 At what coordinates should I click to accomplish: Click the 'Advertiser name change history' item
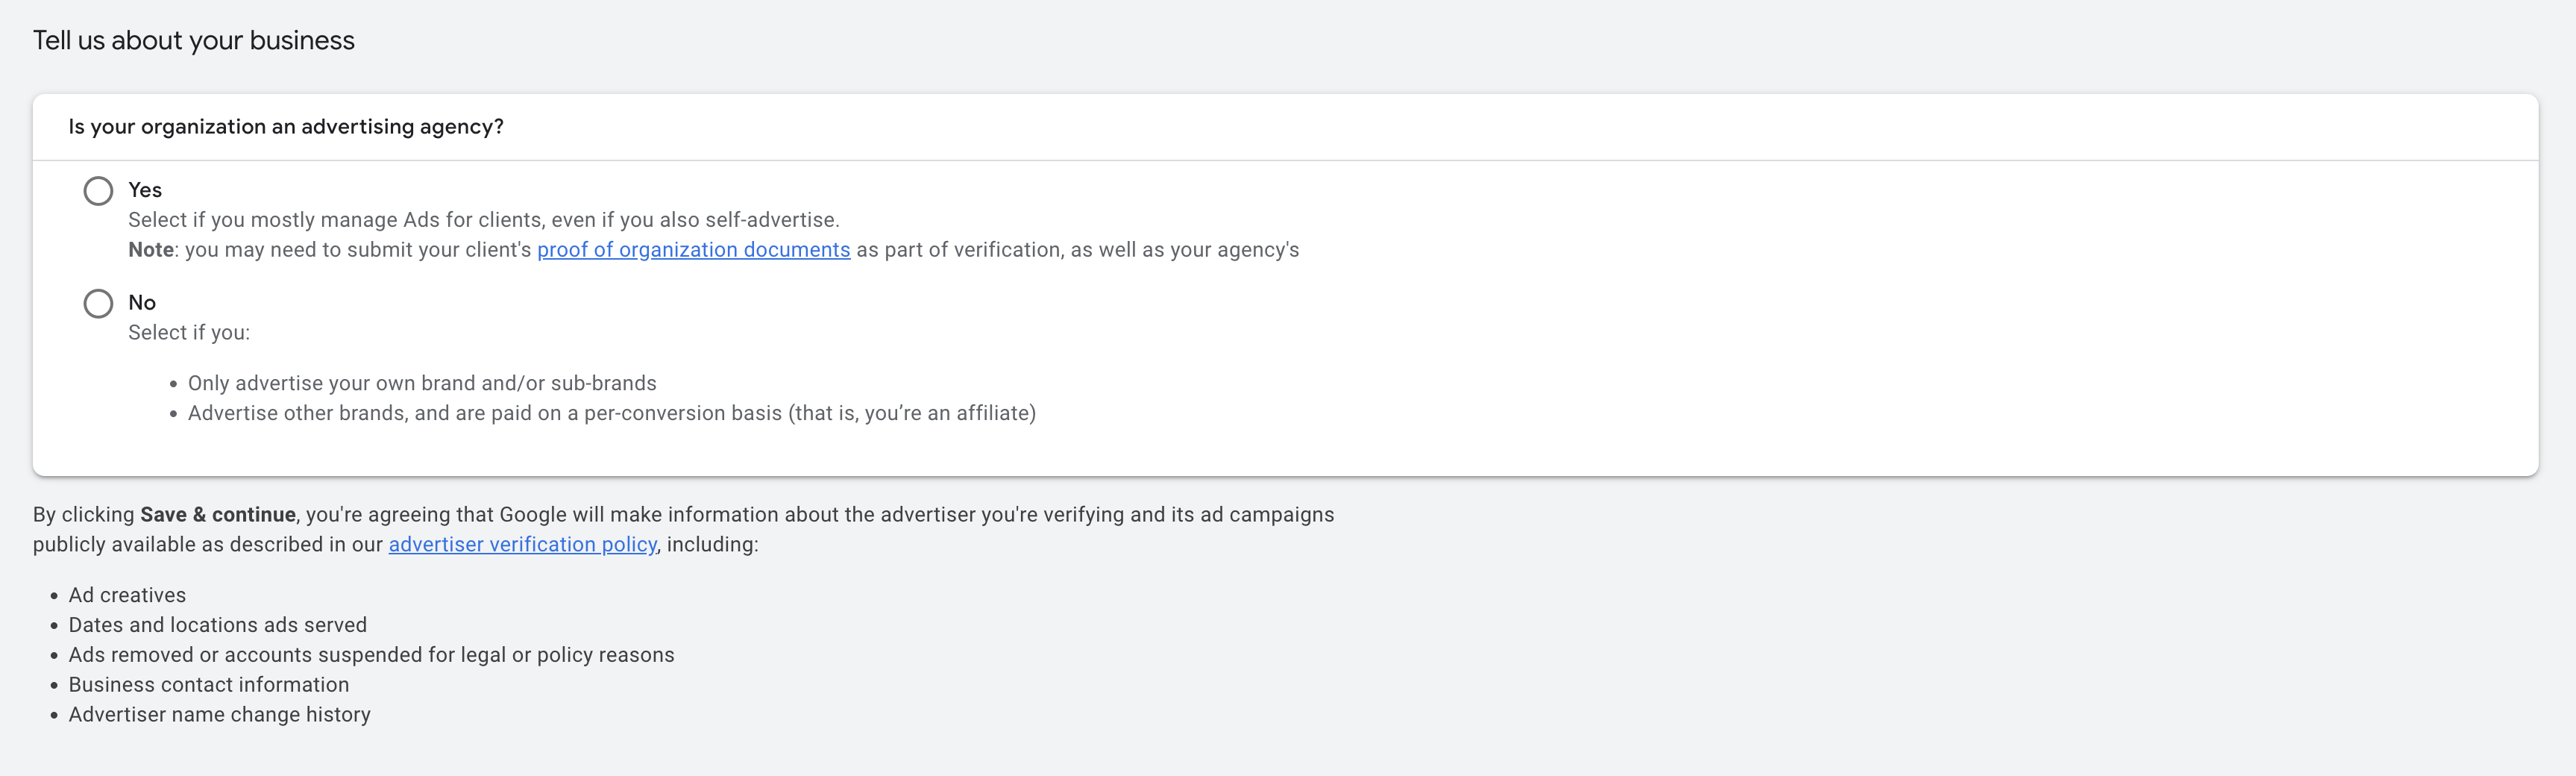(x=219, y=714)
